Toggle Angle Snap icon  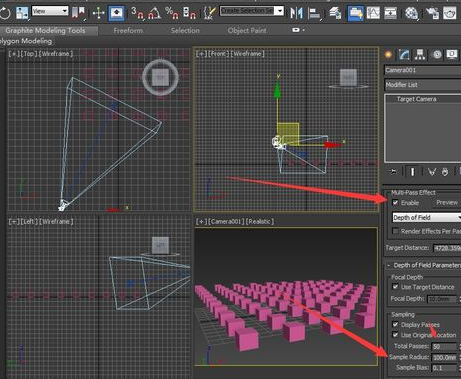point(154,13)
